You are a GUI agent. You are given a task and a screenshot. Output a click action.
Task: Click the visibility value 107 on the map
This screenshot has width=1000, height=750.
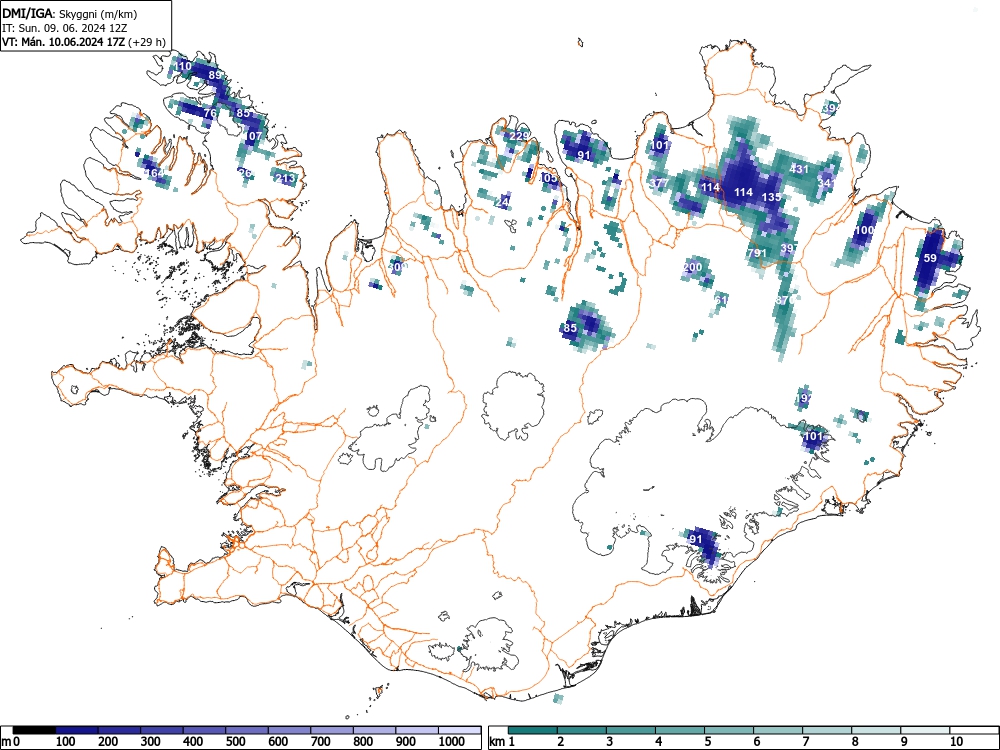pyautogui.click(x=253, y=136)
